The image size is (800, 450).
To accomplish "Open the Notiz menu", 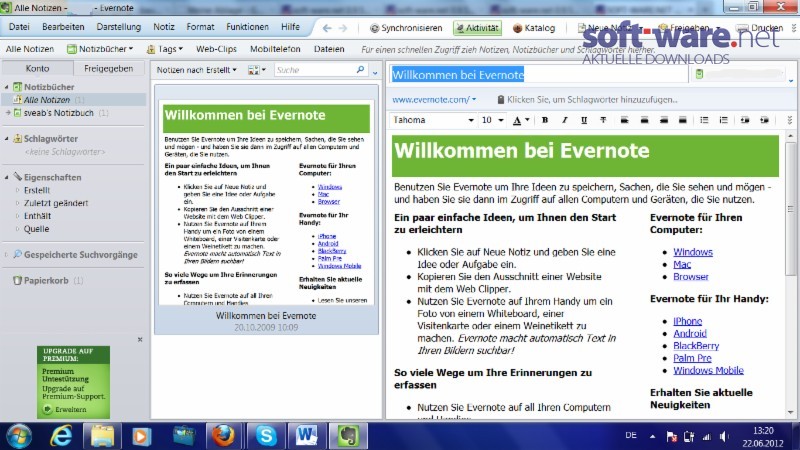I will click(164, 27).
